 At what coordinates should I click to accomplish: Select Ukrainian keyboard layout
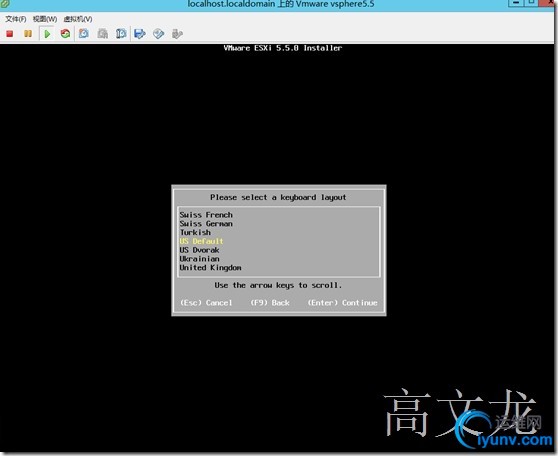199,259
